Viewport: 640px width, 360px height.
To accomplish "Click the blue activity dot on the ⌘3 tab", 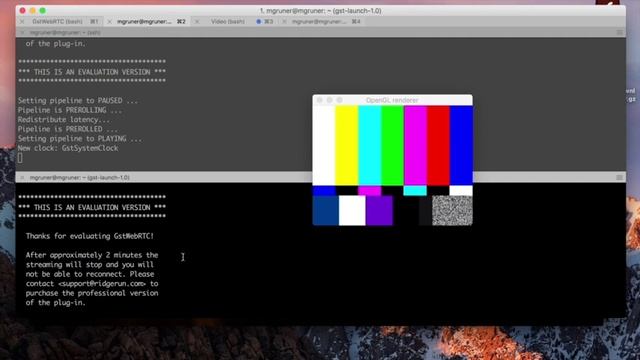I will pos(258,22).
